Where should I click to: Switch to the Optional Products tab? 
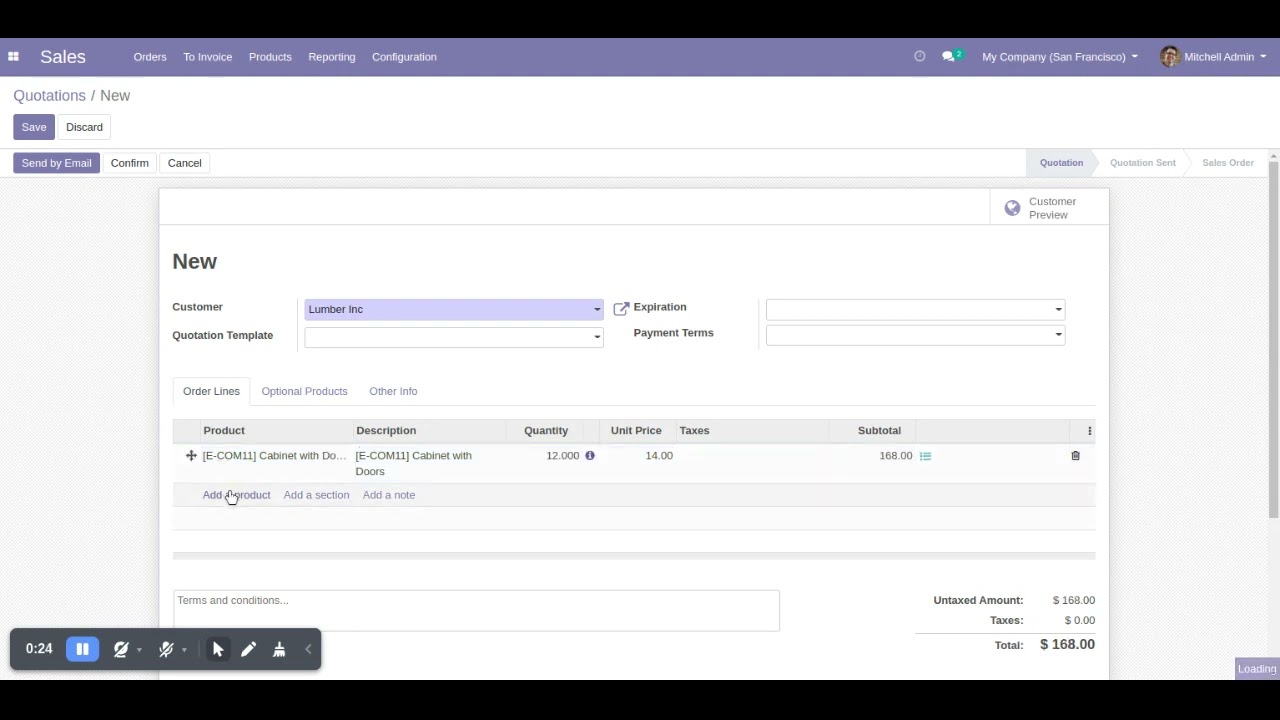pyautogui.click(x=304, y=391)
